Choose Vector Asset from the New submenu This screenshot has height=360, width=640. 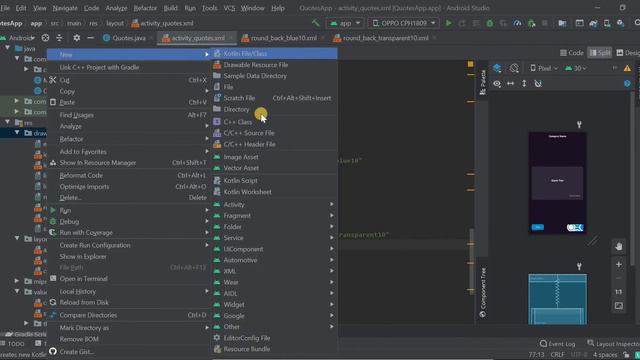pyautogui.click(x=273, y=168)
